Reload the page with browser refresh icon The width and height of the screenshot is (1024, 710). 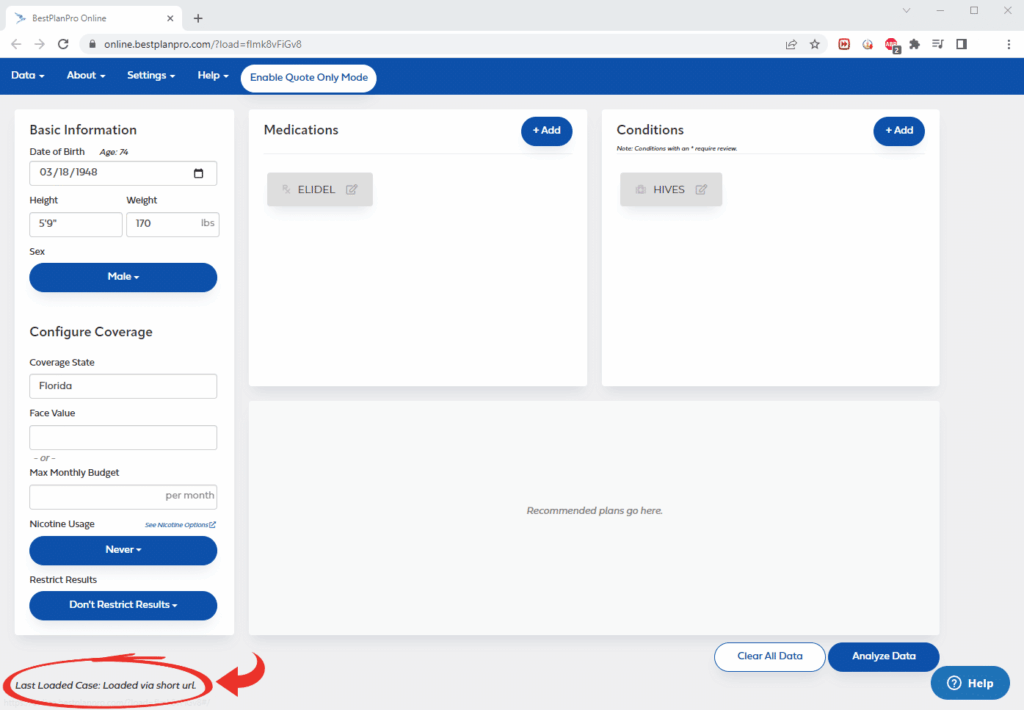coord(63,44)
